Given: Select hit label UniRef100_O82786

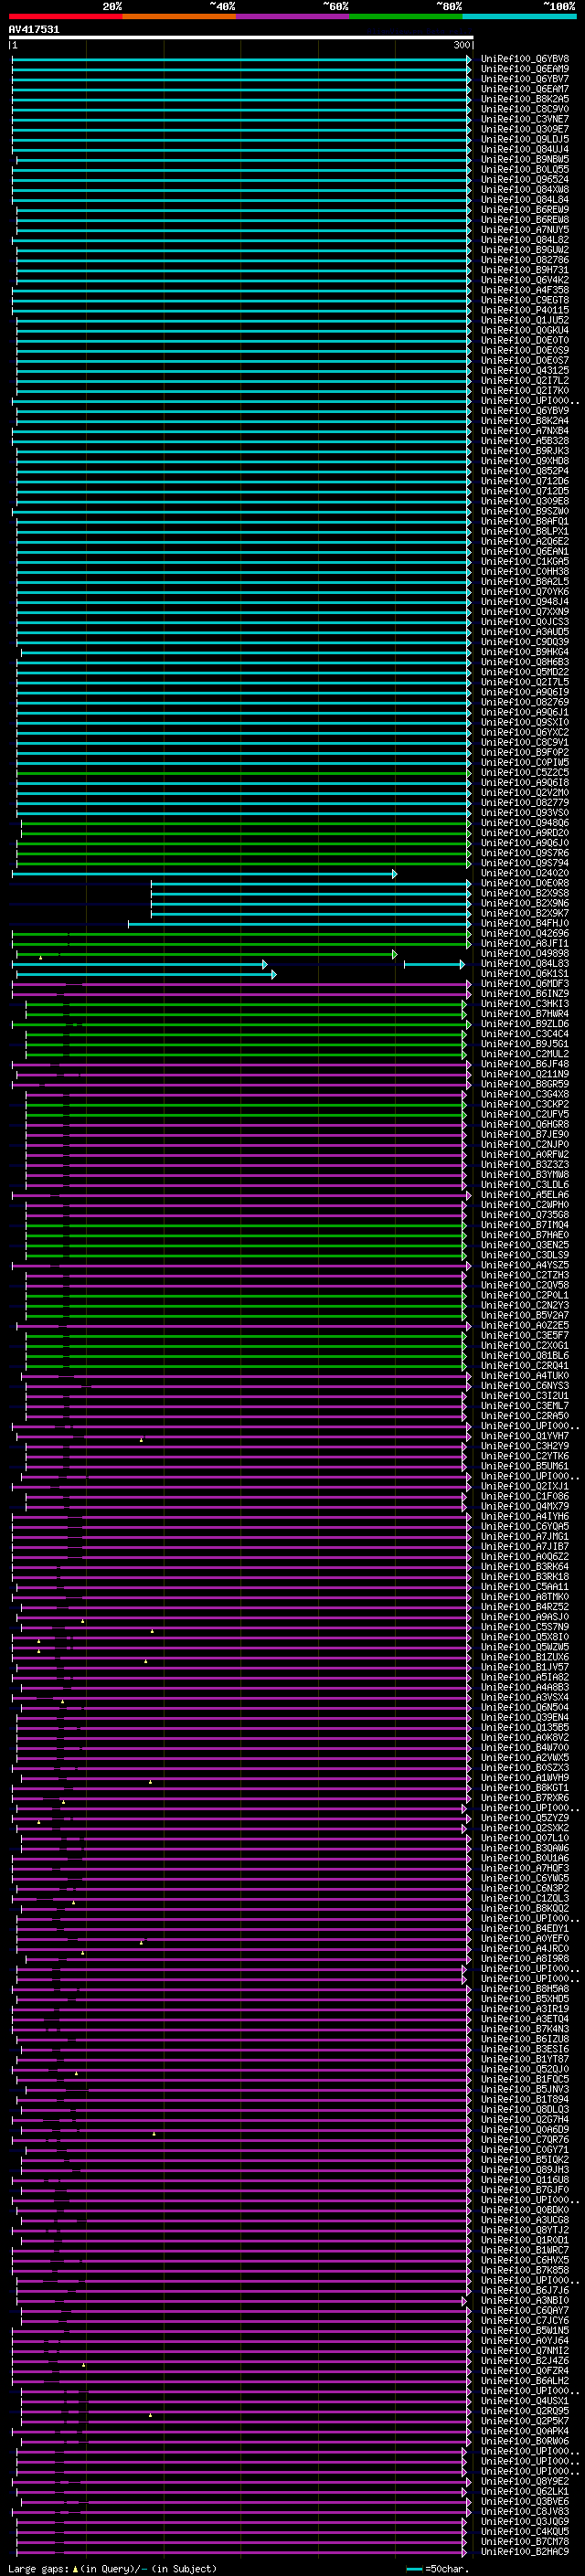Looking at the screenshot, I should click(x=525, y=260).
